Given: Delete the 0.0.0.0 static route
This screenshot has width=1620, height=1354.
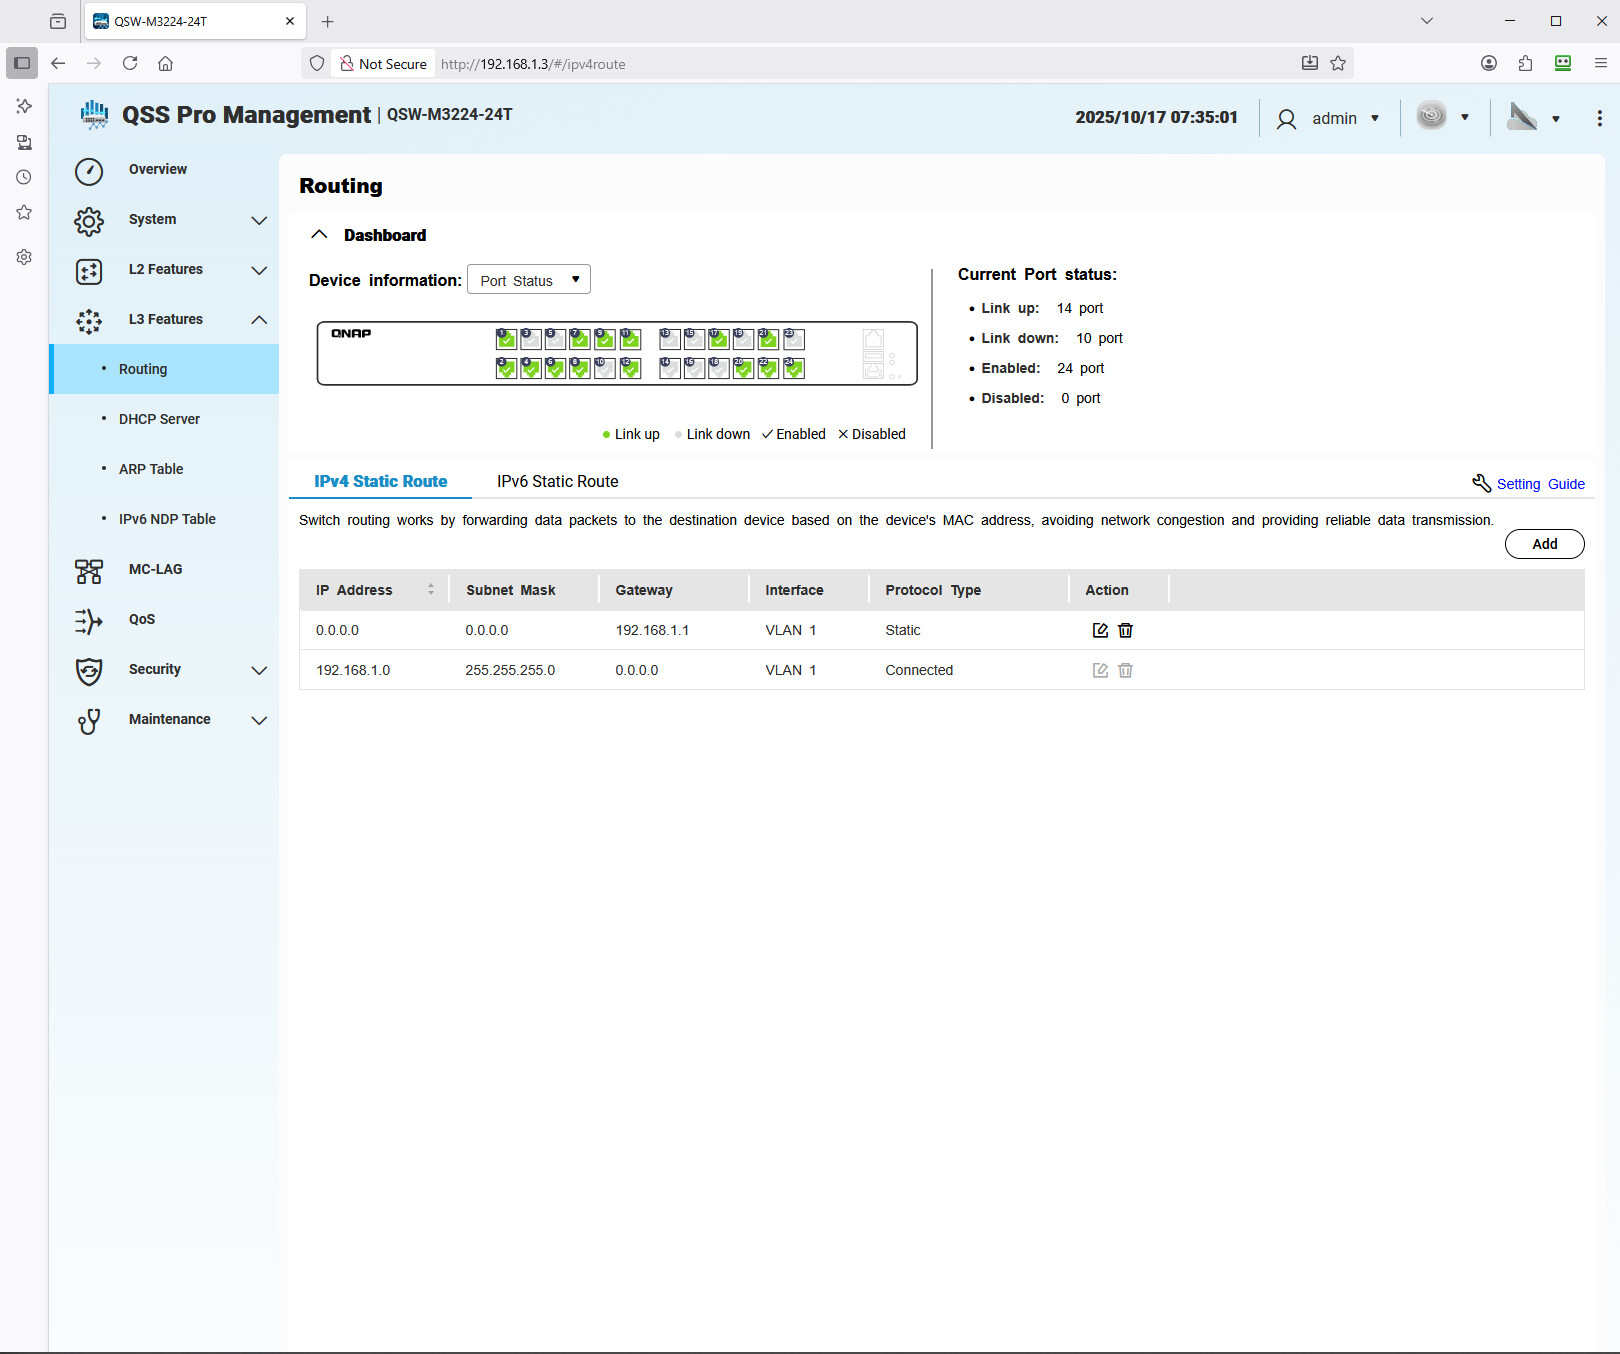Looking at the screenshot, I should coord(1125,630).
